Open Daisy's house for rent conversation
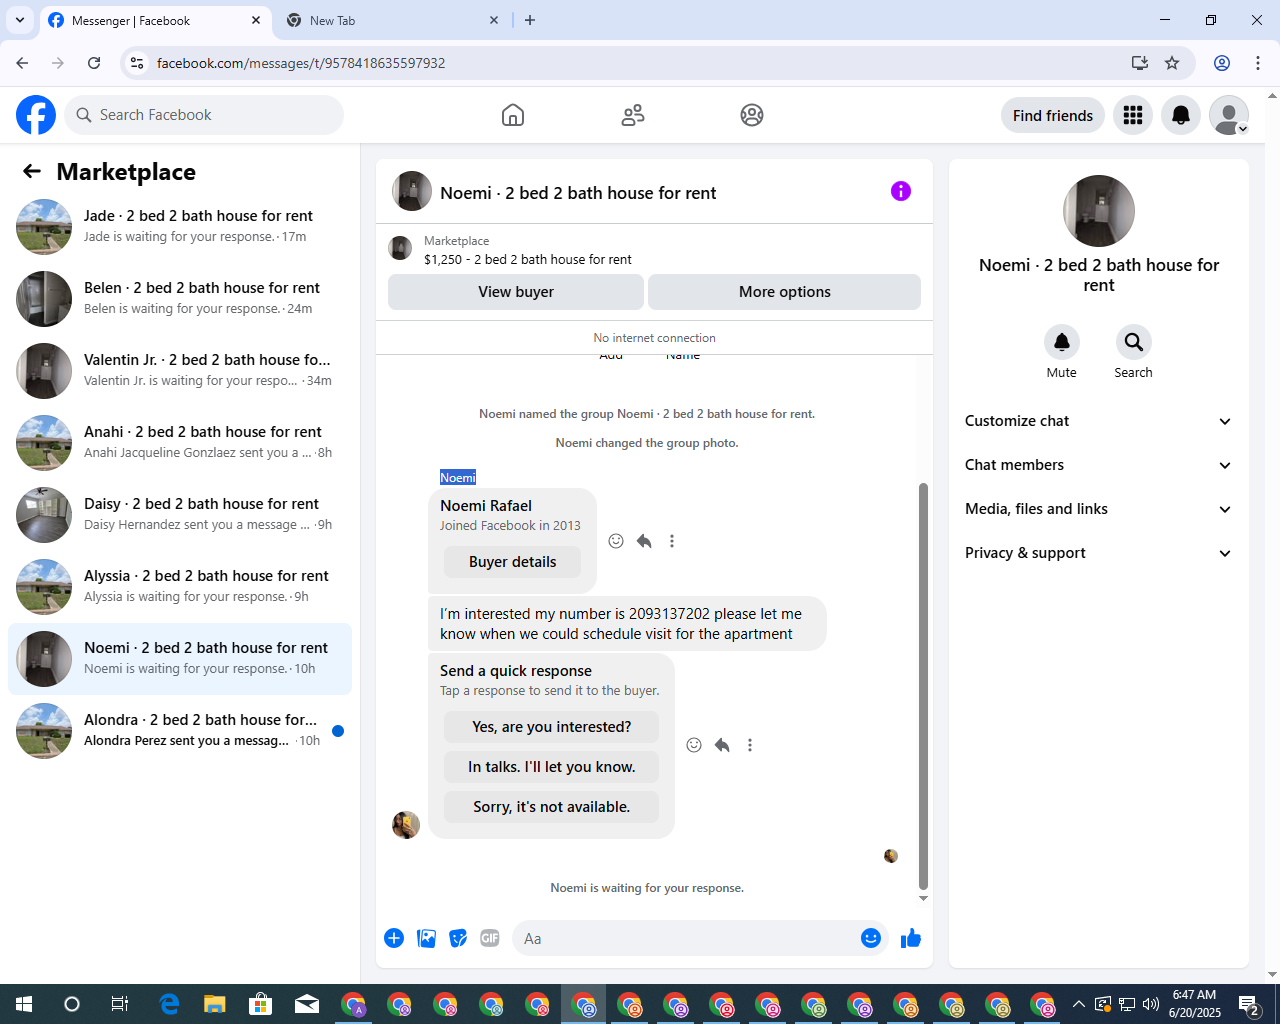 point(180,514)
